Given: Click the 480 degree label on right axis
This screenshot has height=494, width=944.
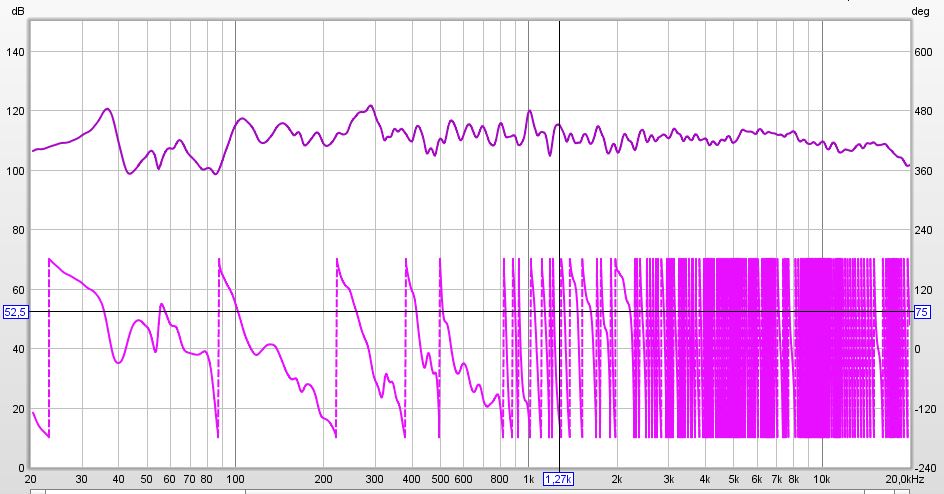Looking at the screenshot, I should click(924, 112).
